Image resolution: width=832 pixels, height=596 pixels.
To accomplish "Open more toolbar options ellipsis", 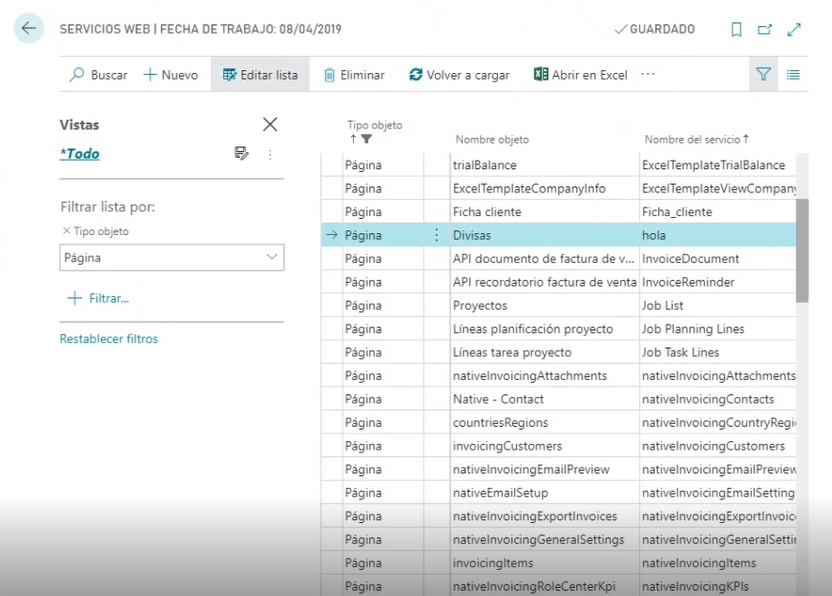I will pos(648,75).
